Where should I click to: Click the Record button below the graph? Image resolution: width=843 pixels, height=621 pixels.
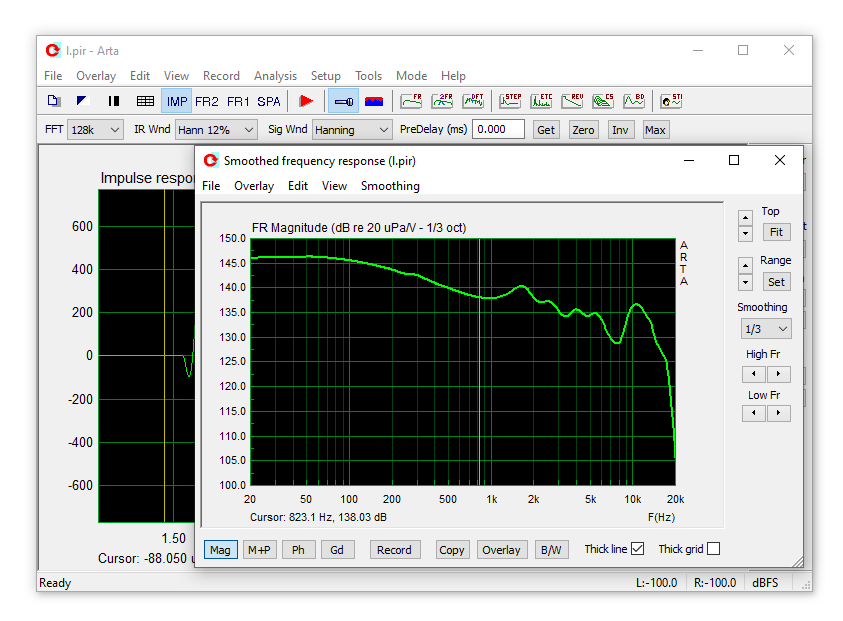[x=395, y=549]
